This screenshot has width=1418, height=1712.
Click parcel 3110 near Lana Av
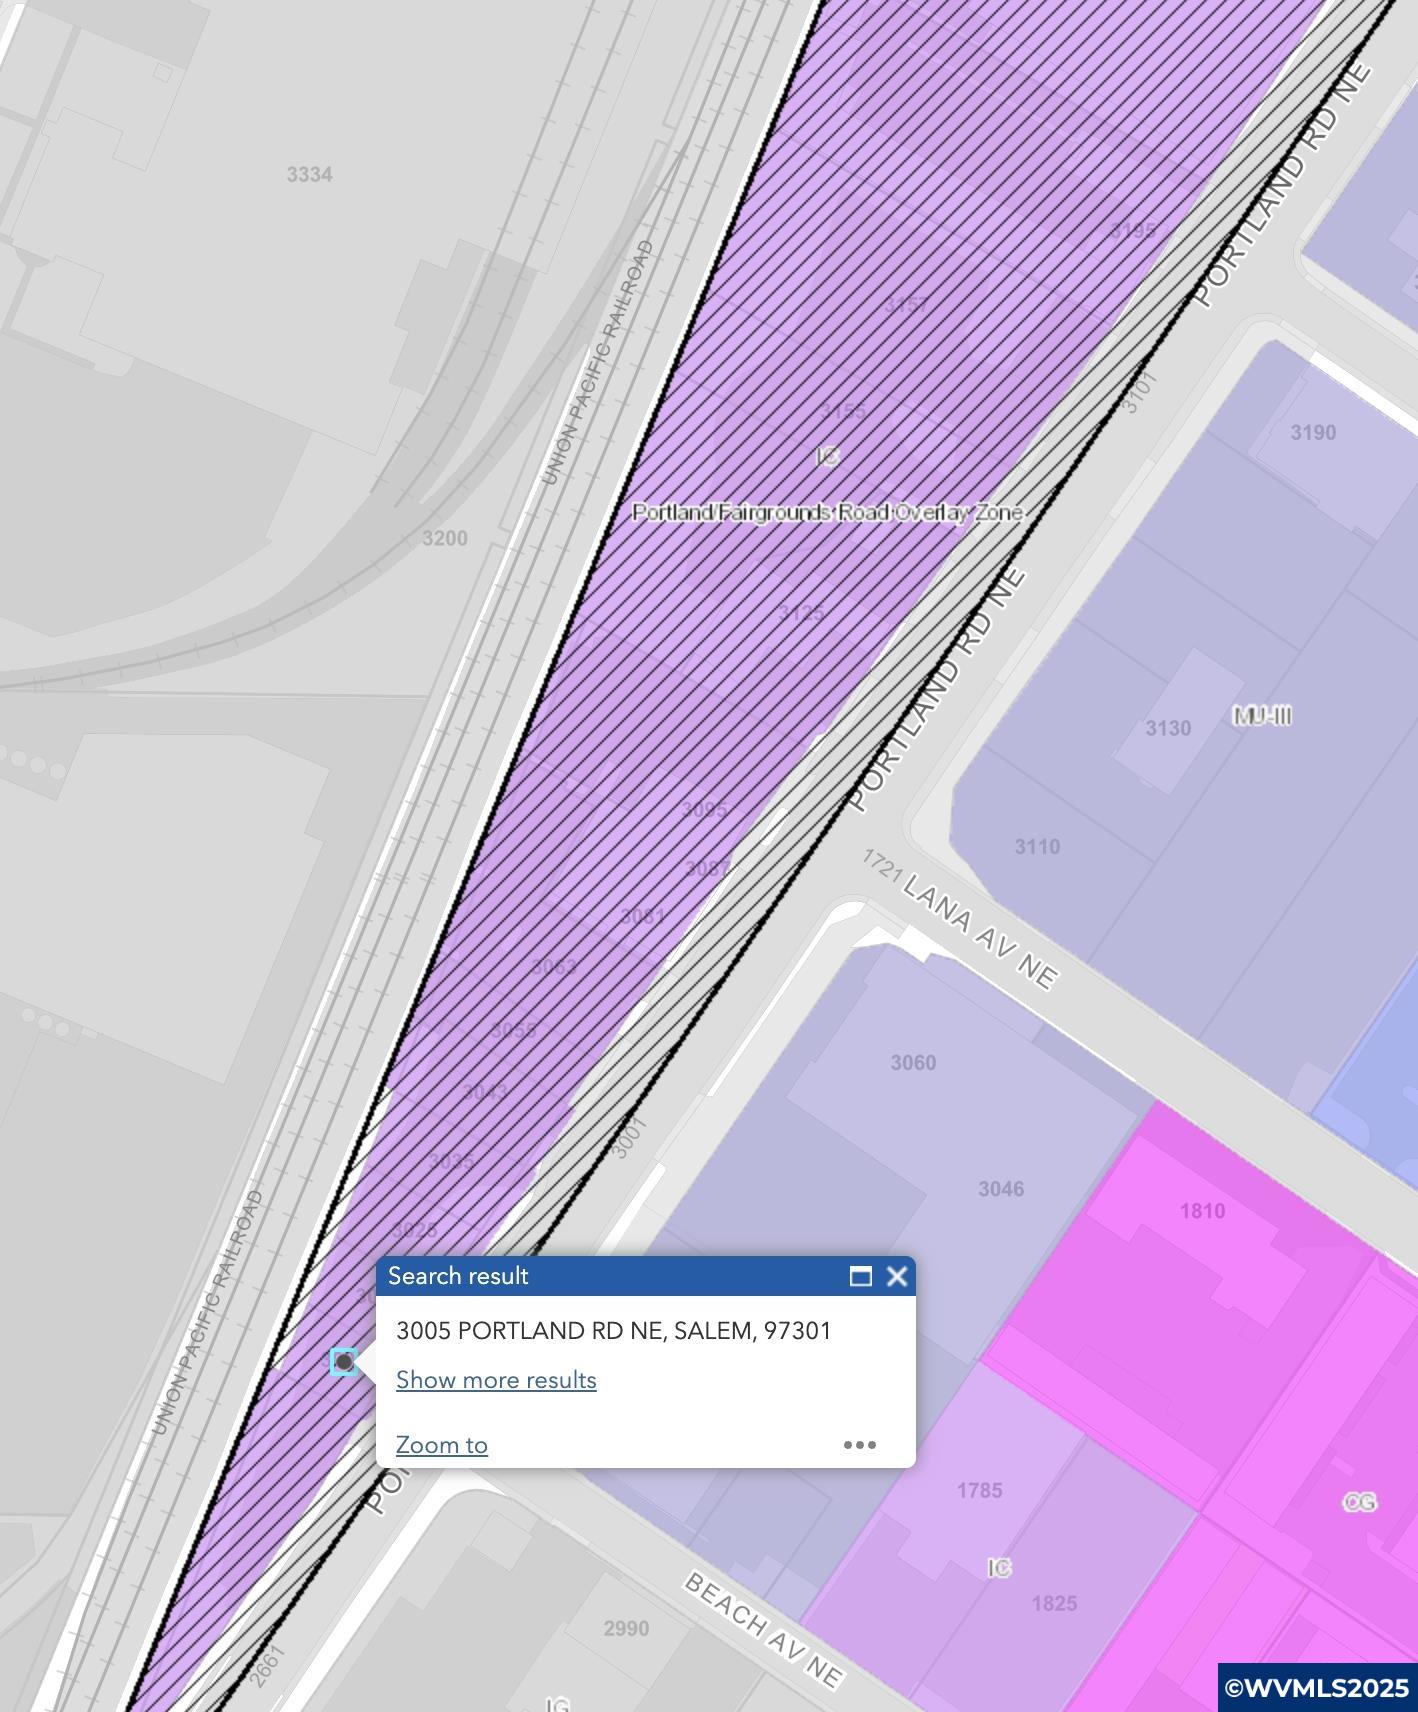1037,847
